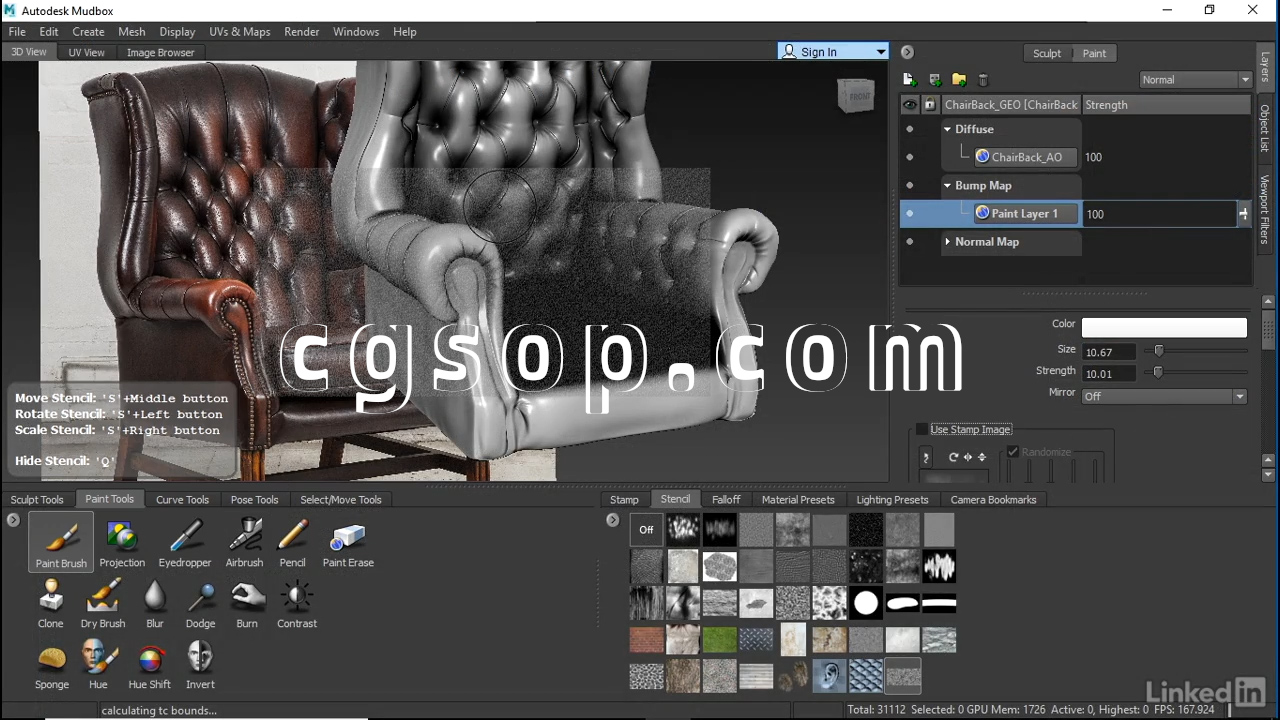Choose the Contrast tool

coord(297,603)
